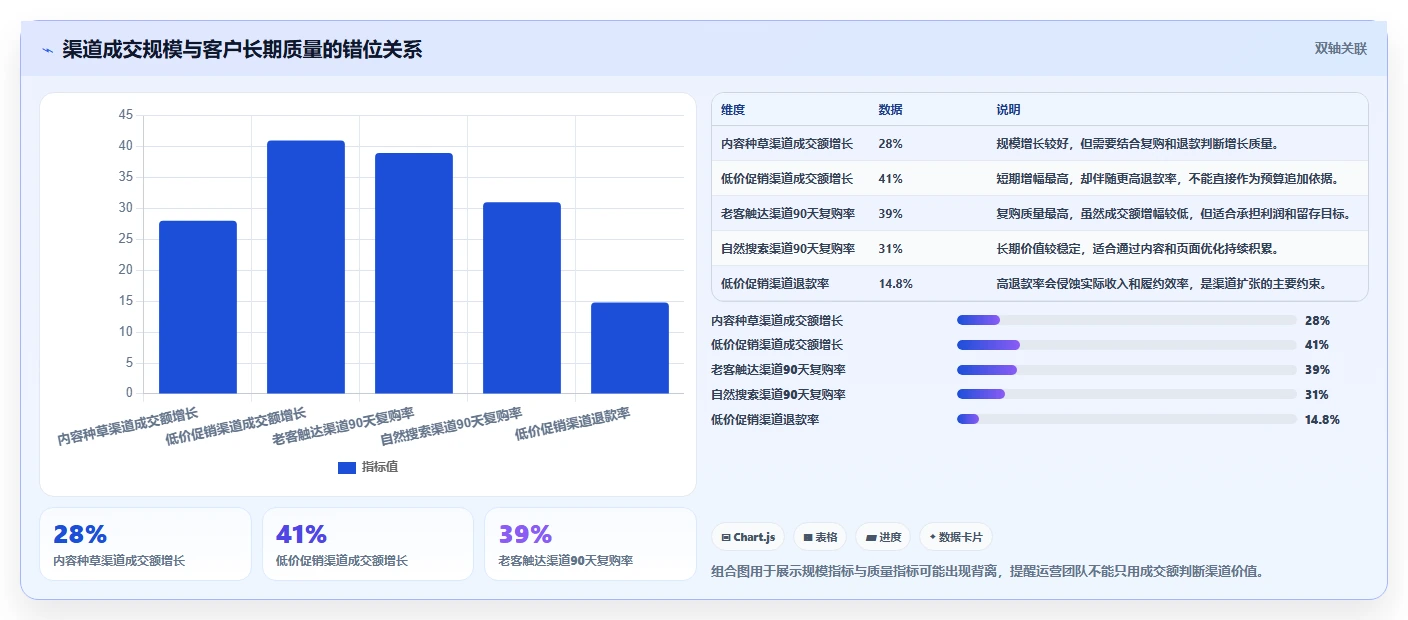This screenshot has height=620, width=1408.
Task: Click the 内容种草渠道成交额增长 bar in chart
Action: point(198,307)
